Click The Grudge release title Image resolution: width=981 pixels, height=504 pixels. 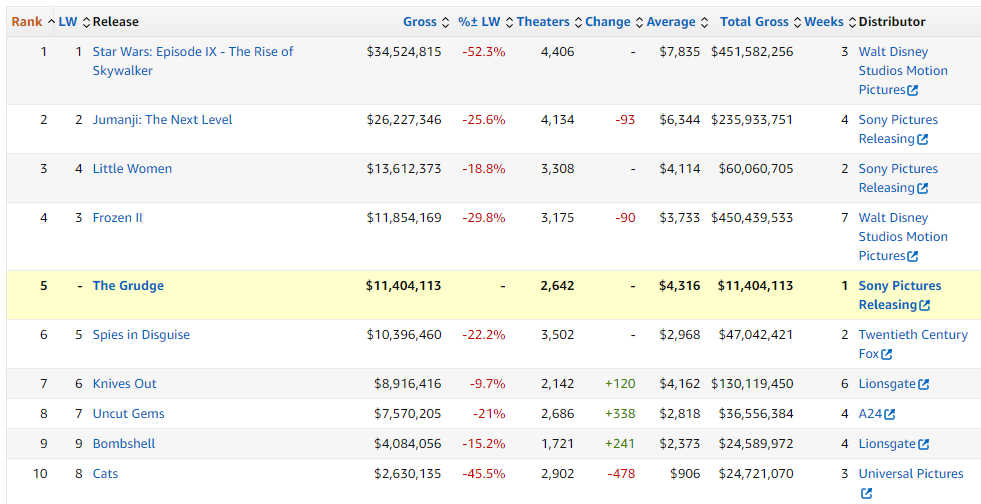[128, 286]
